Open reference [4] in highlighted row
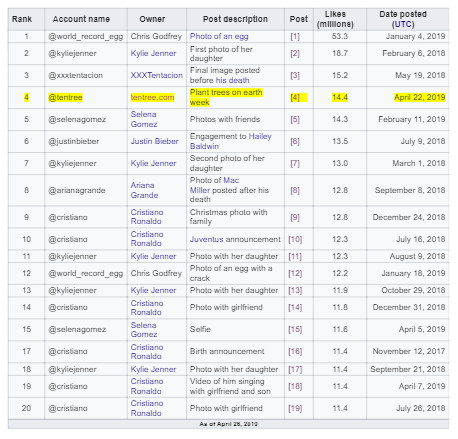The height and width of the screenshot is (439, 458). 295,97
